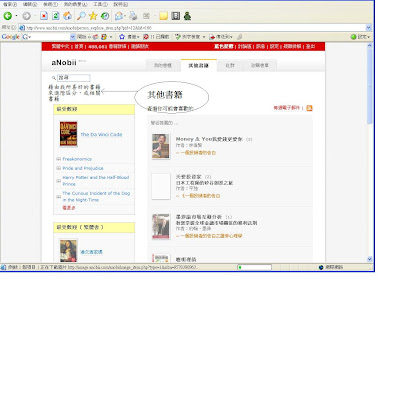
Task: Open the Google toolbar Send to dropdown
Action: 231,37
